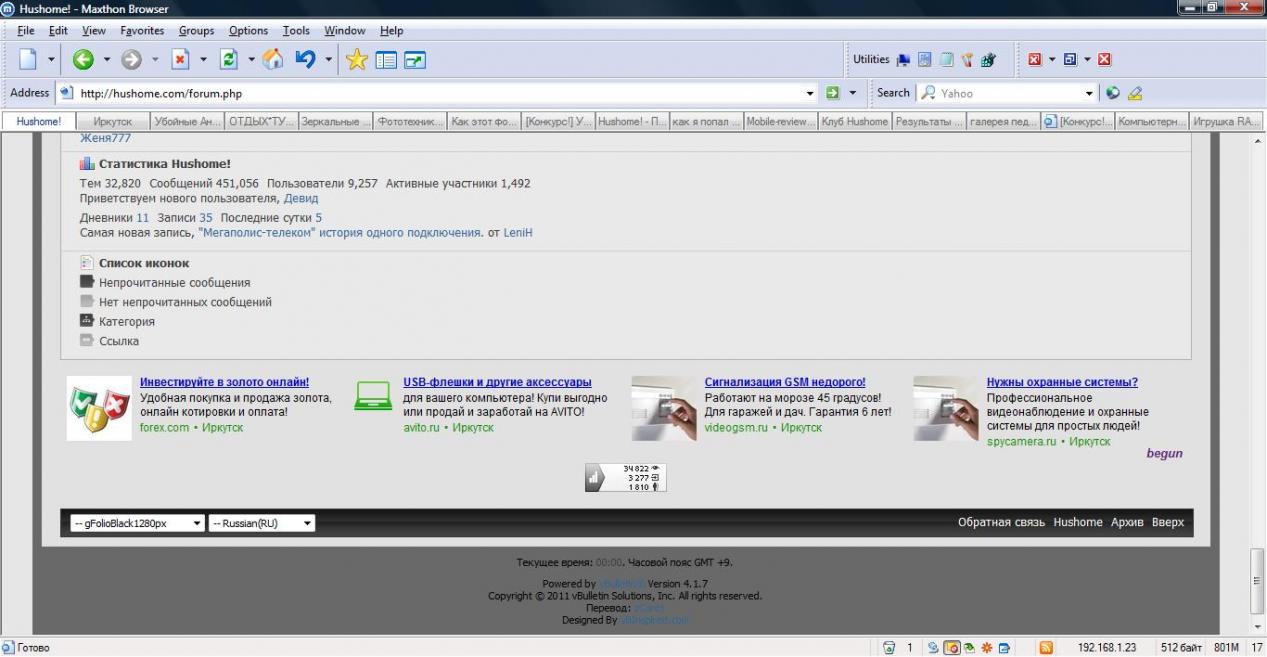Open Favorites with the yellow star
Image resolution: width=1267 pixels, height=657 pixels.
click(357, 60)
